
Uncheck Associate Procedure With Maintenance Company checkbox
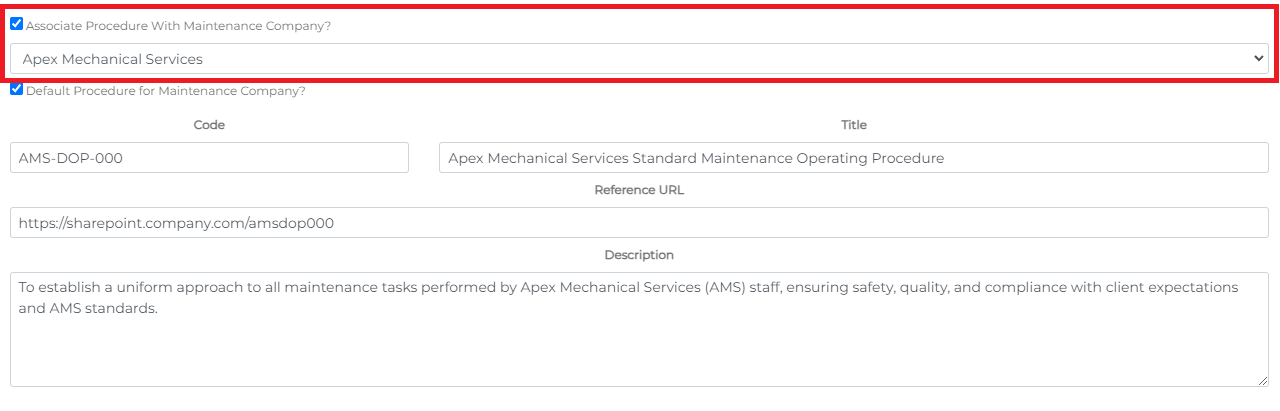[x=17, y=24]
